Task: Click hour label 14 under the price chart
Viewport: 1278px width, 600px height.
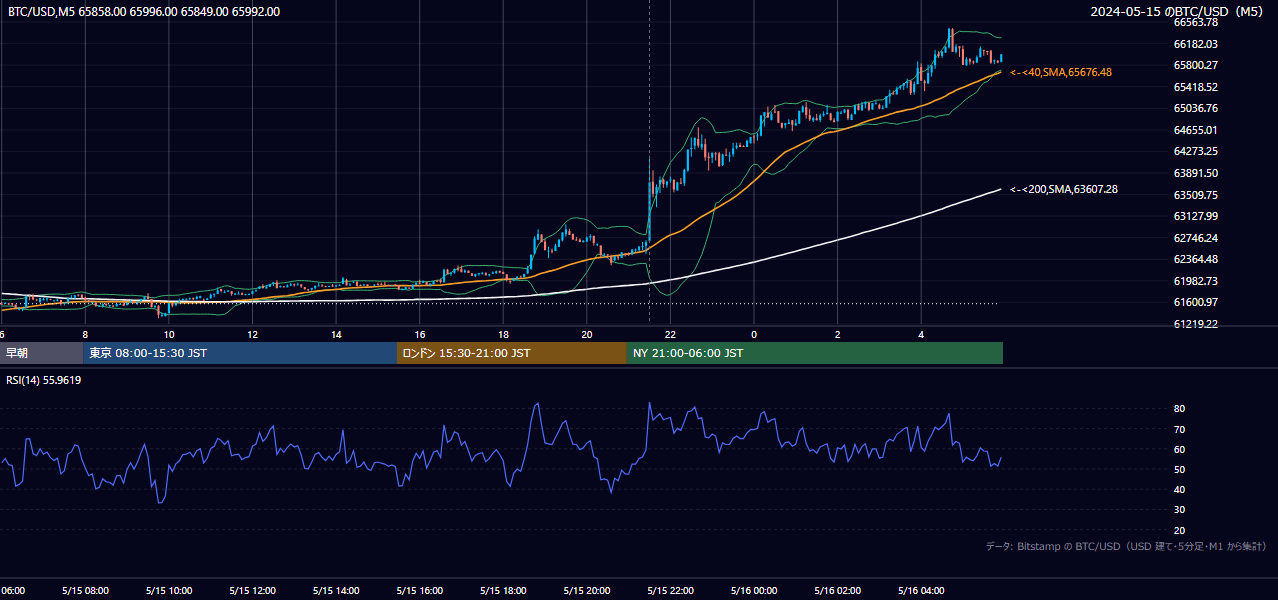Action: [336, 334]
